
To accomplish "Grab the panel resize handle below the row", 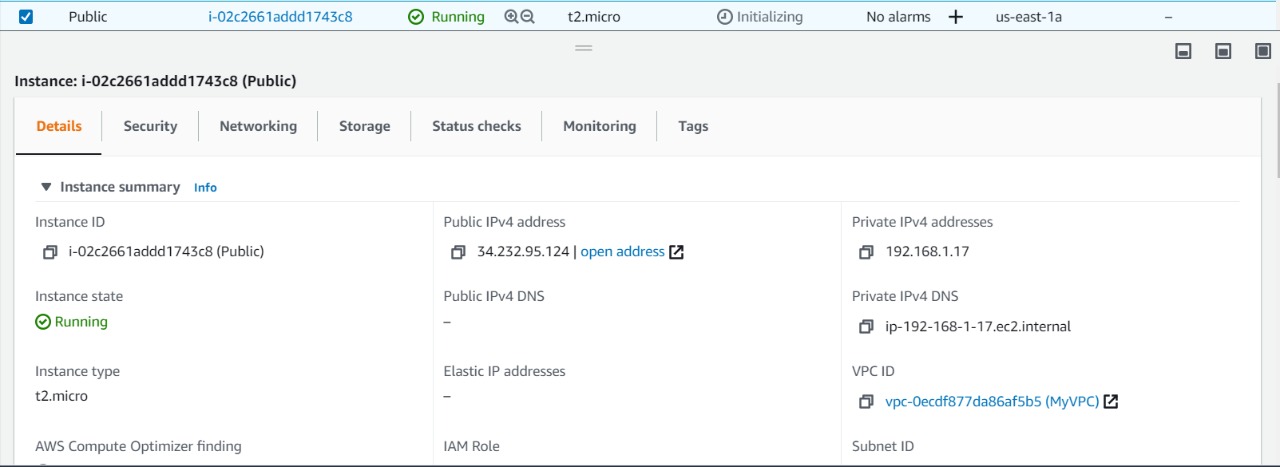I will pyautogui.click(x=584, y=48).
